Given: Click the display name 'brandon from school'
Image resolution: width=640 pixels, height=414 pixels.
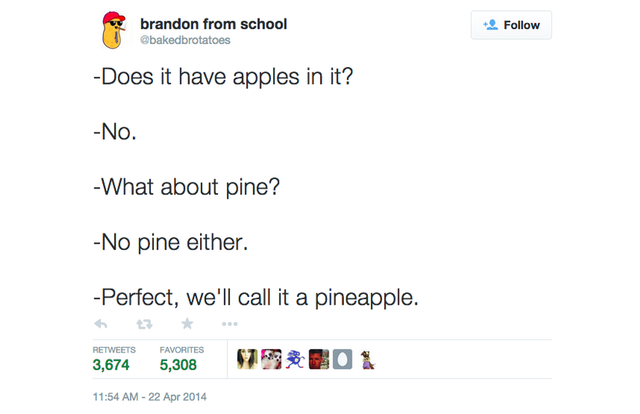Looking at the screenshot, I should (x=213, y=23).
